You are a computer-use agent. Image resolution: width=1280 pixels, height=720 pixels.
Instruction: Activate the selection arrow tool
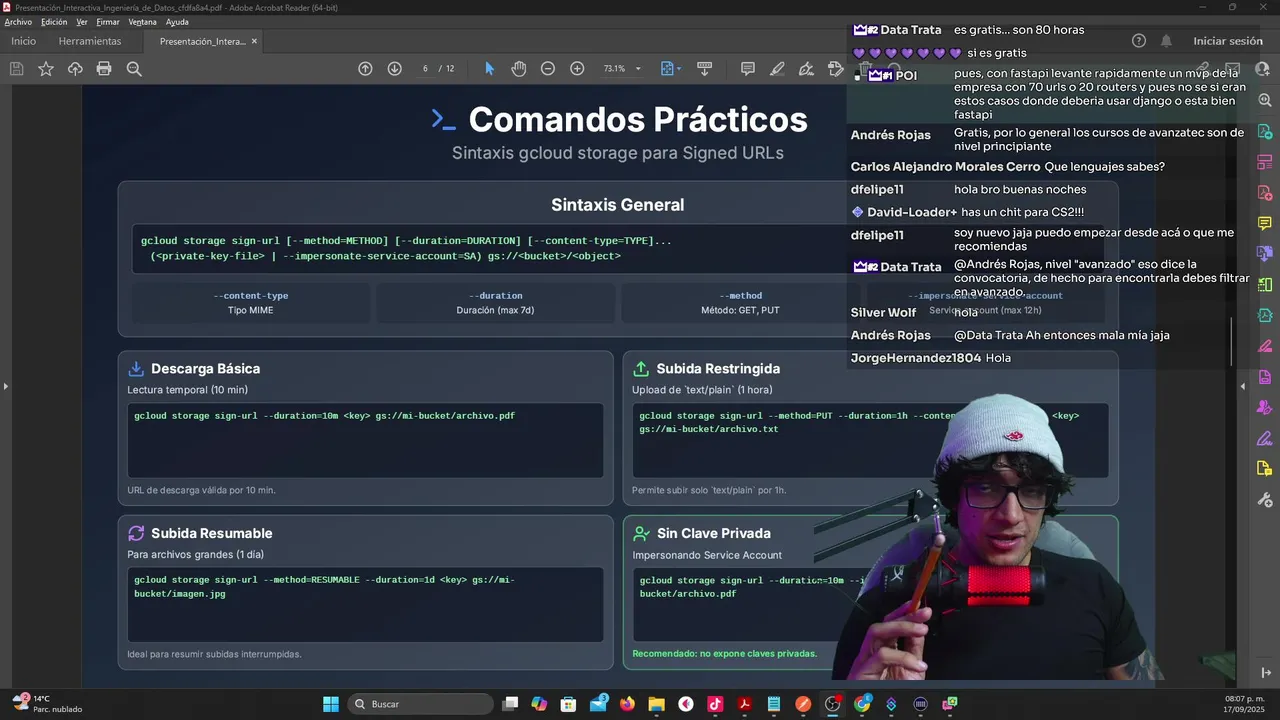coord(489,68)
